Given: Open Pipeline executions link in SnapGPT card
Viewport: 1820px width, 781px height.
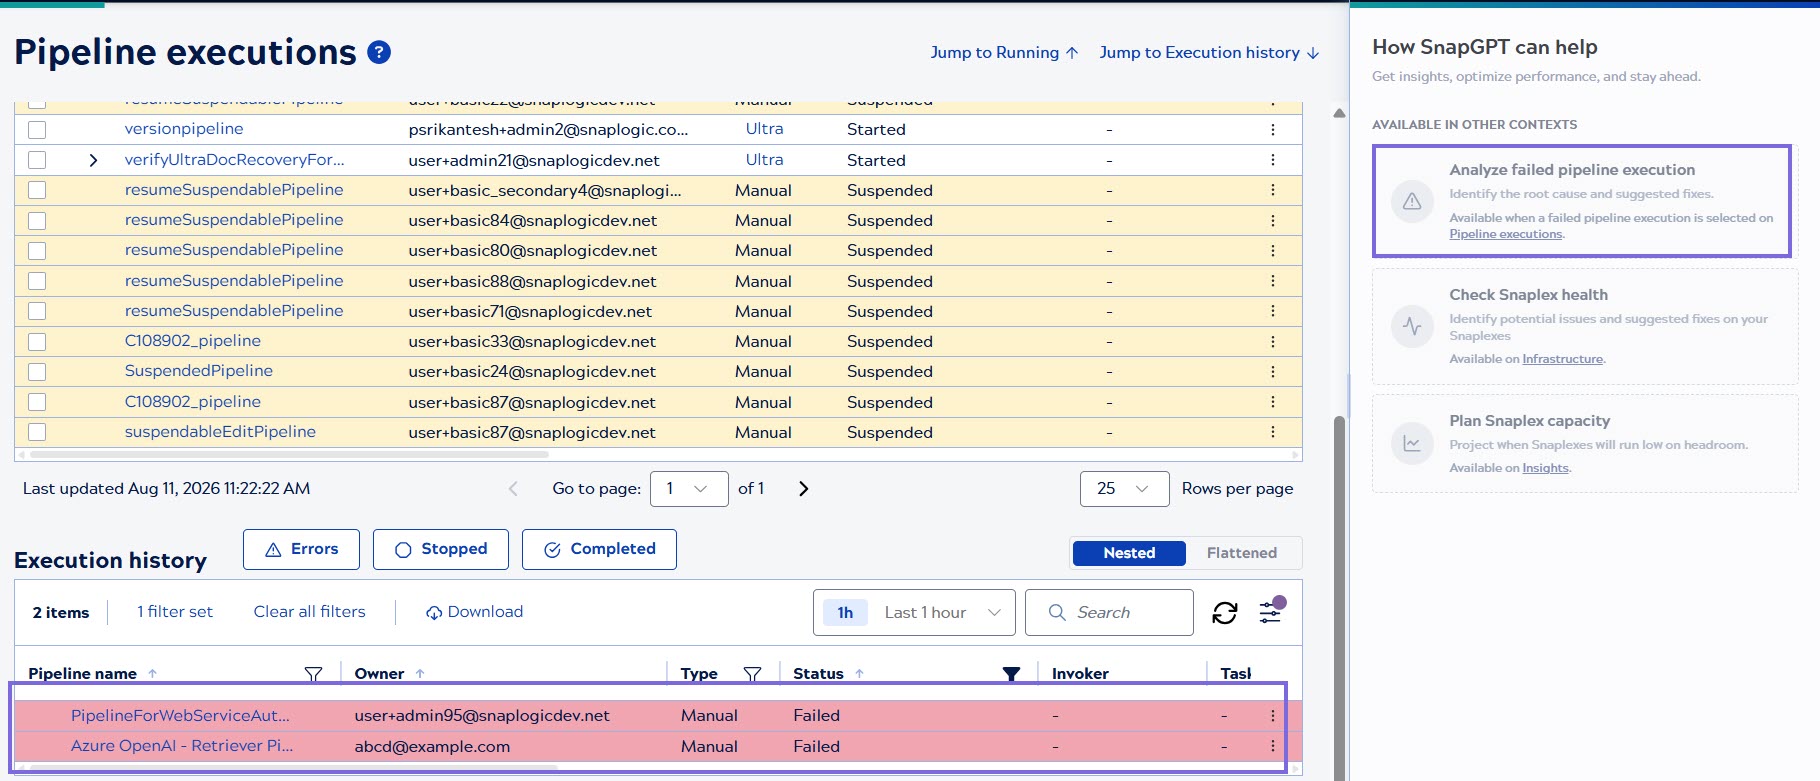Looking at the screenshot, I should coord(1505,234).
